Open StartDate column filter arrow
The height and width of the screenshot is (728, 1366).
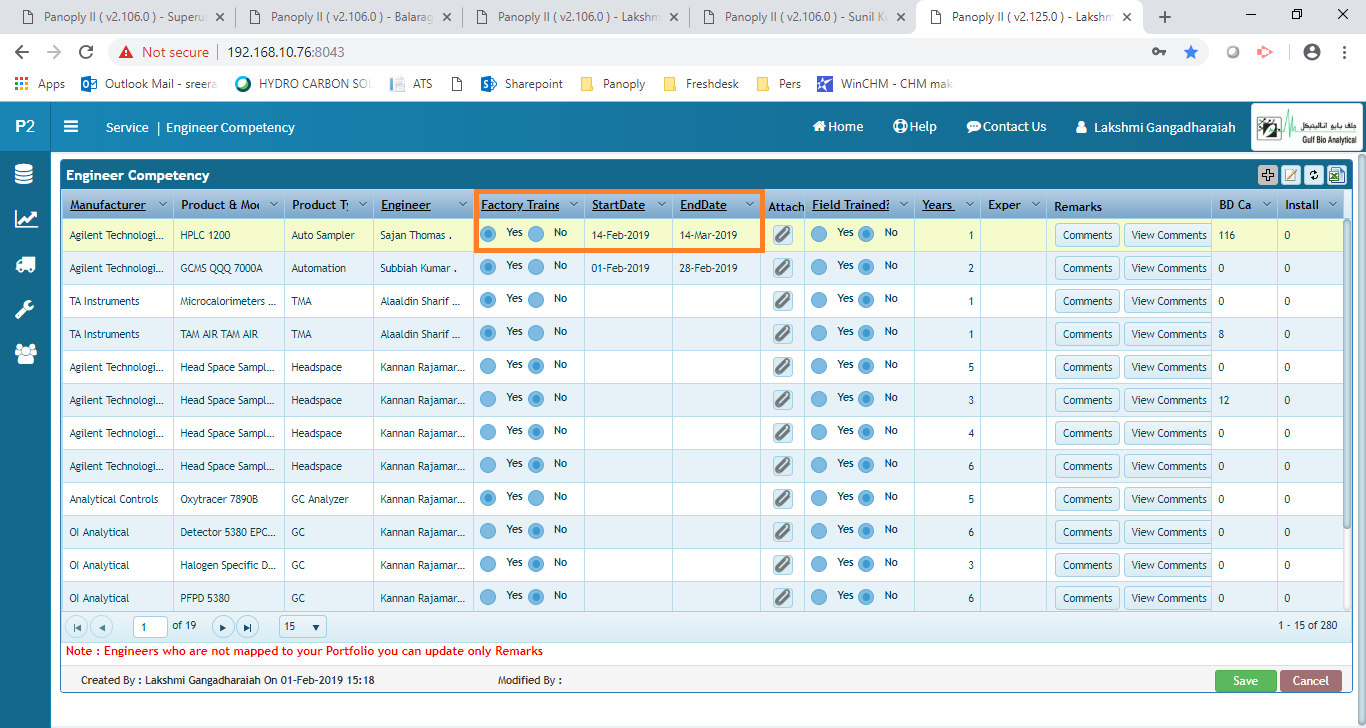662,205
